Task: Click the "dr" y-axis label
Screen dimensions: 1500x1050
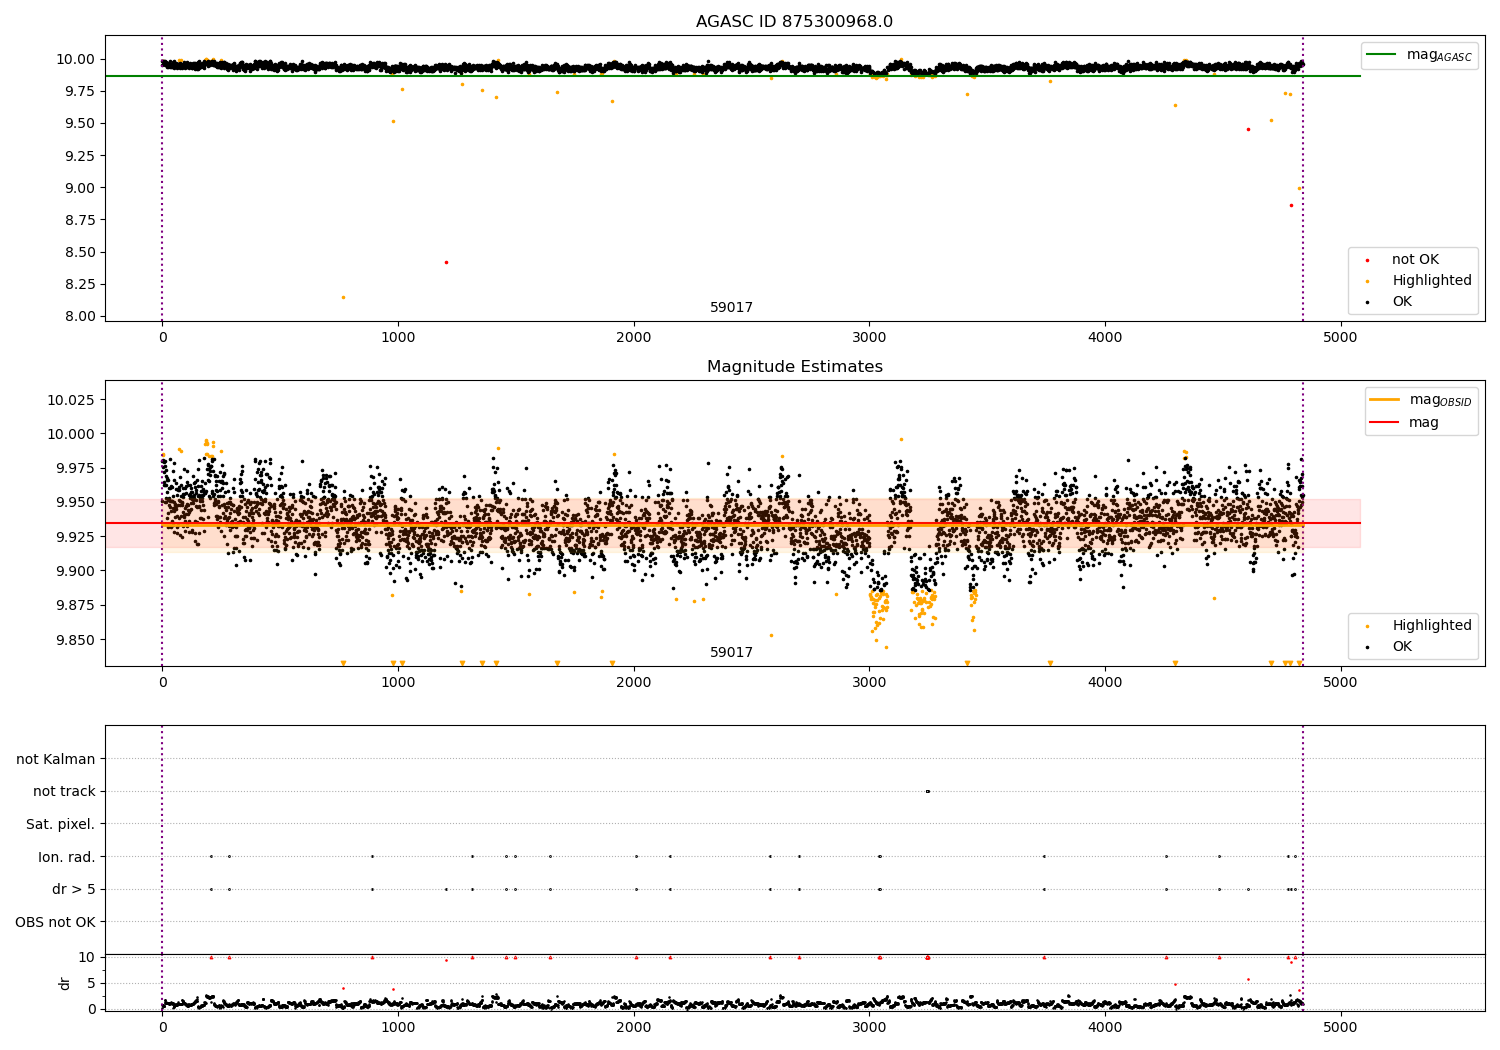Action: pyautogui.click(x=65, y=983)
